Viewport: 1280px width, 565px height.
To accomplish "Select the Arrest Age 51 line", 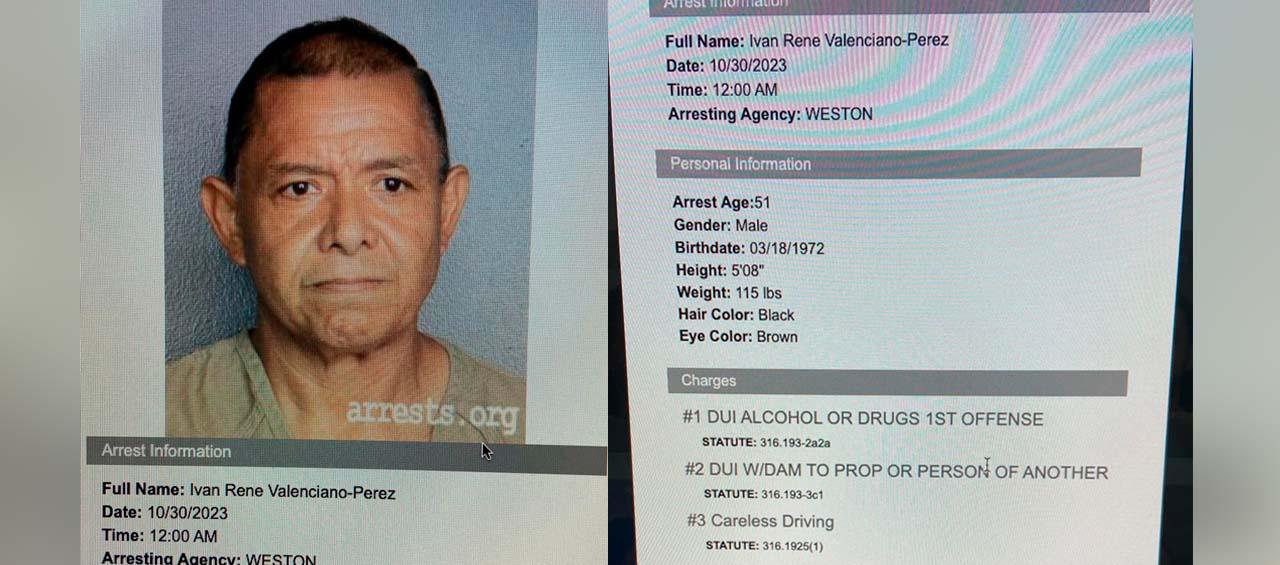I will pos(721,203).
